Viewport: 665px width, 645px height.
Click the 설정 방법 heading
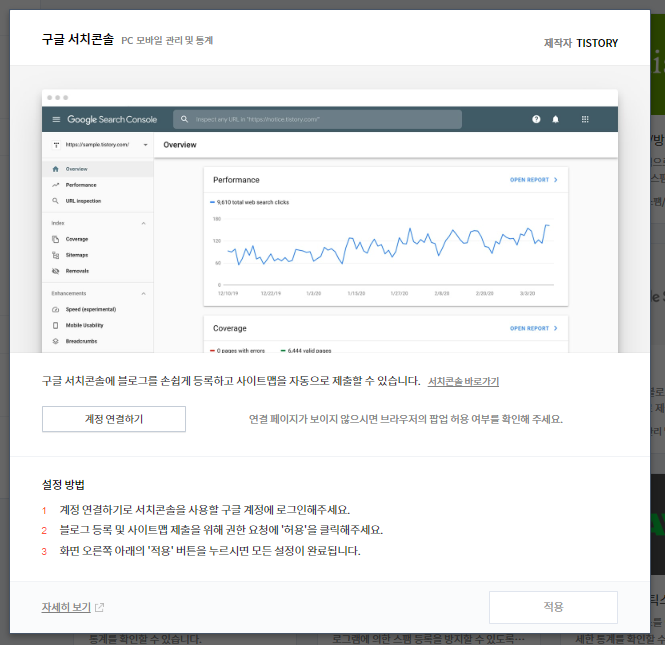[63, 485]
